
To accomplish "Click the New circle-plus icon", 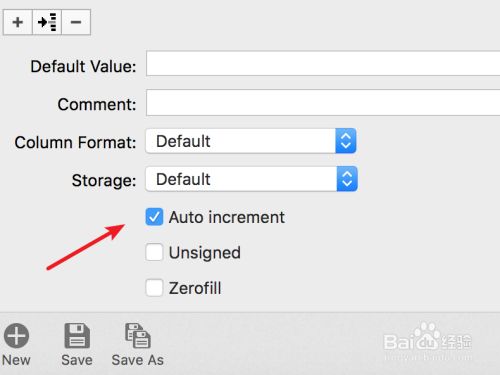I will pyautogui.click(x=16, y=335).
